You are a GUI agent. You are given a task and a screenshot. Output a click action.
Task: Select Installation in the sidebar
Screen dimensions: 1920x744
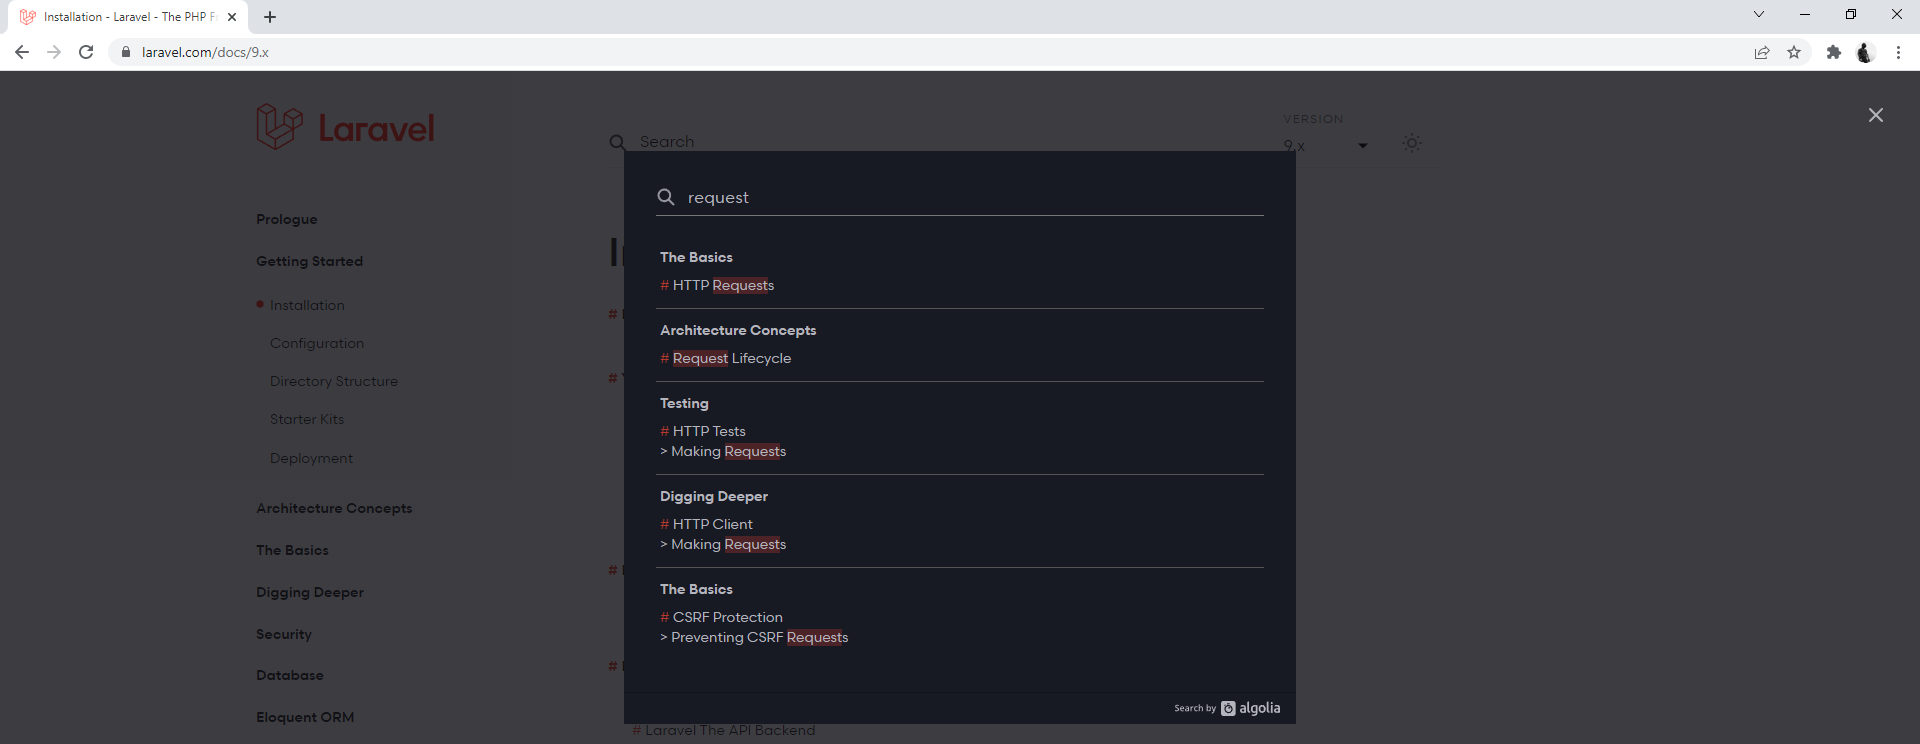(307, 305)
